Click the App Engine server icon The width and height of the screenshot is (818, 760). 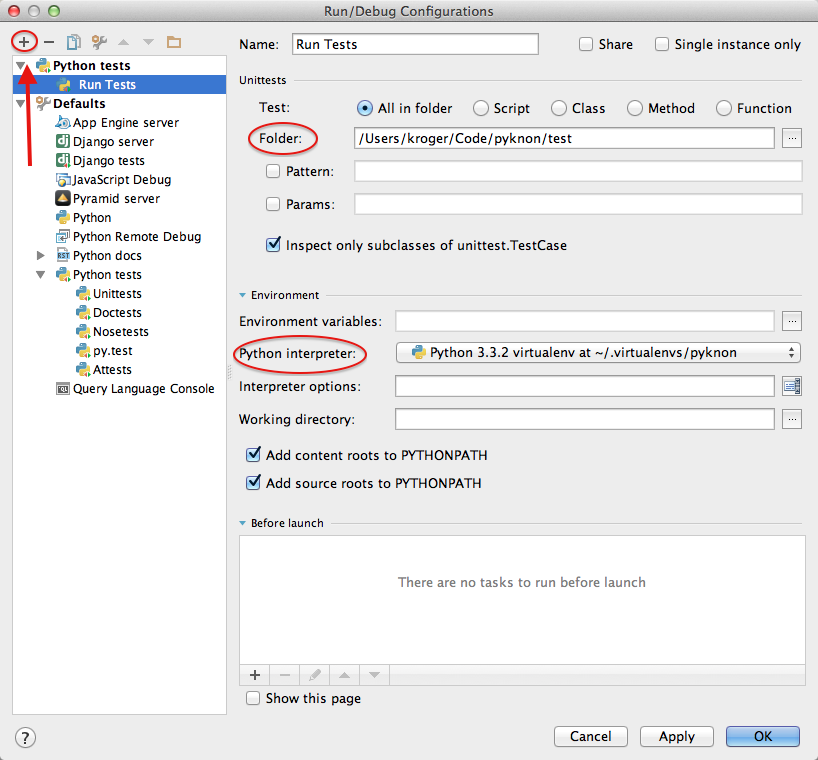[63, 123]
